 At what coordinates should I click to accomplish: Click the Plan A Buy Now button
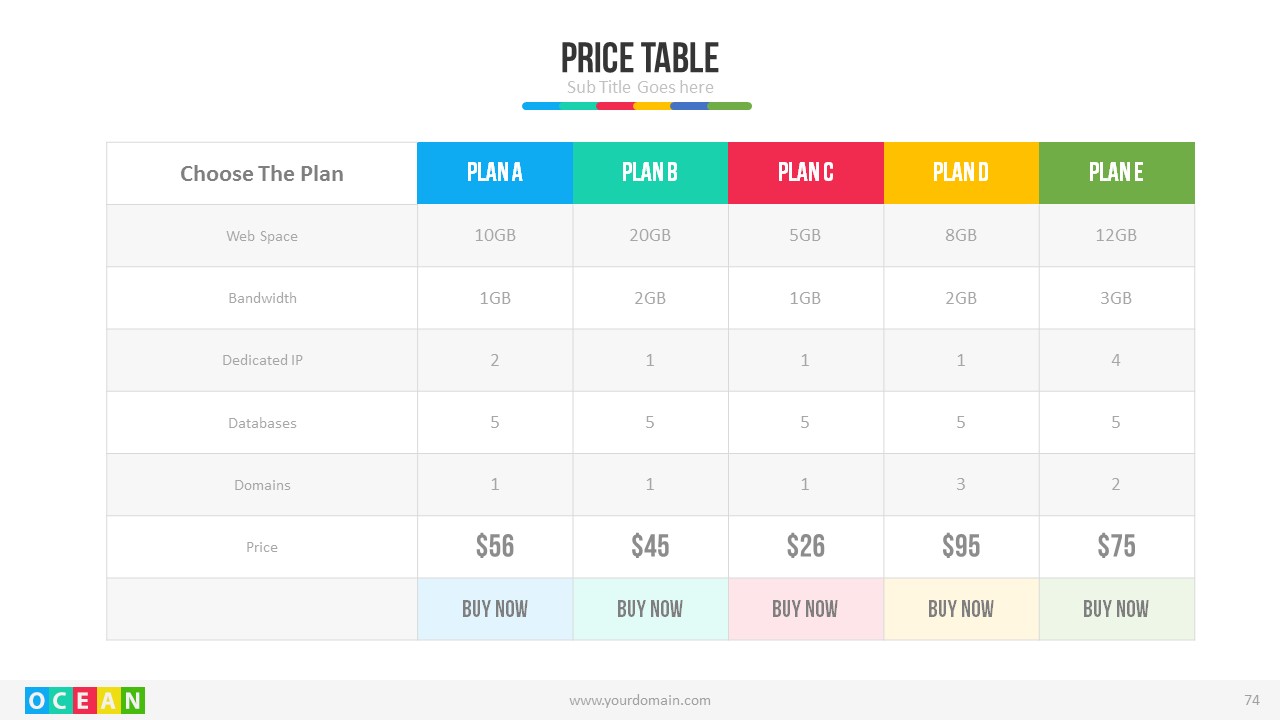click(x=495, y=609)
